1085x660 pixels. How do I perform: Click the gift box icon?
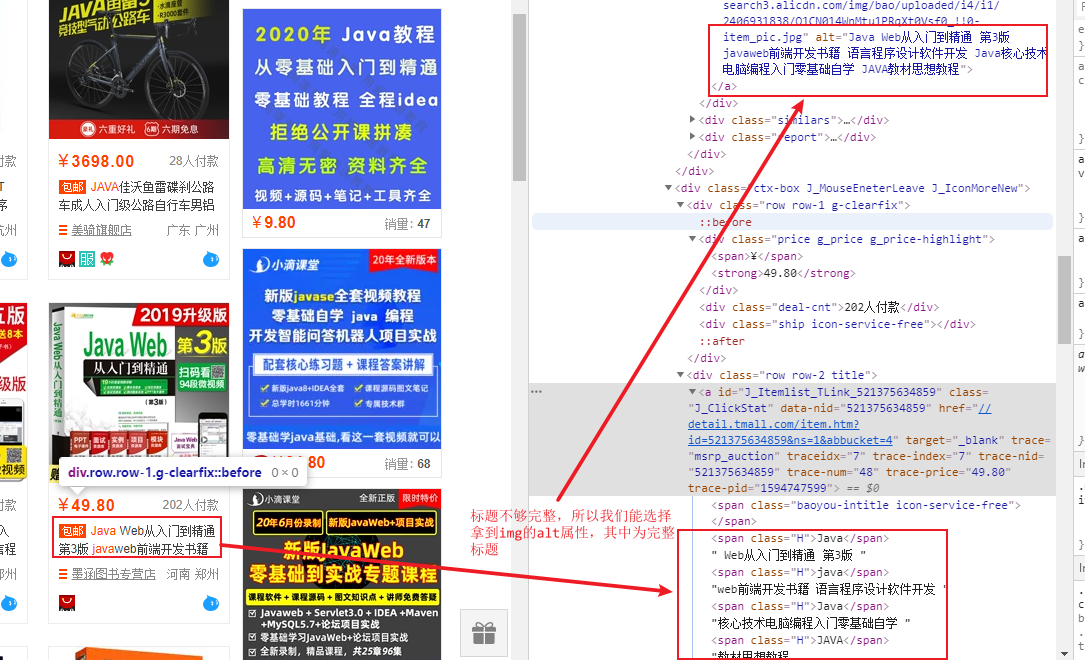coord(484,633)
